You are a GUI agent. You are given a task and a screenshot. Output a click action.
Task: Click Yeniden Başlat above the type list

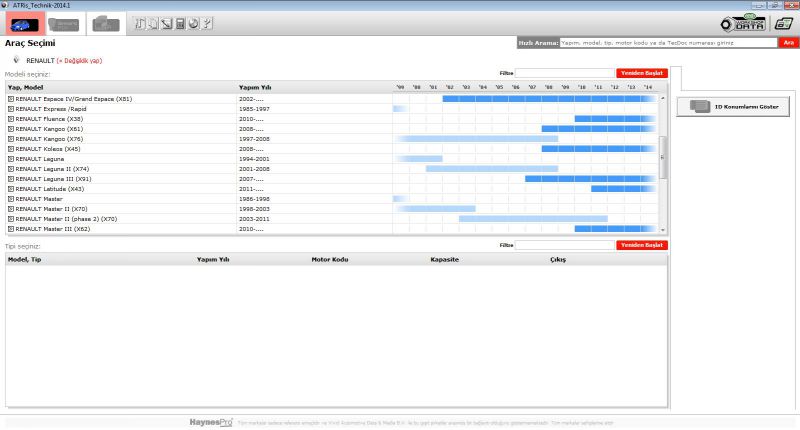point(642,245)
